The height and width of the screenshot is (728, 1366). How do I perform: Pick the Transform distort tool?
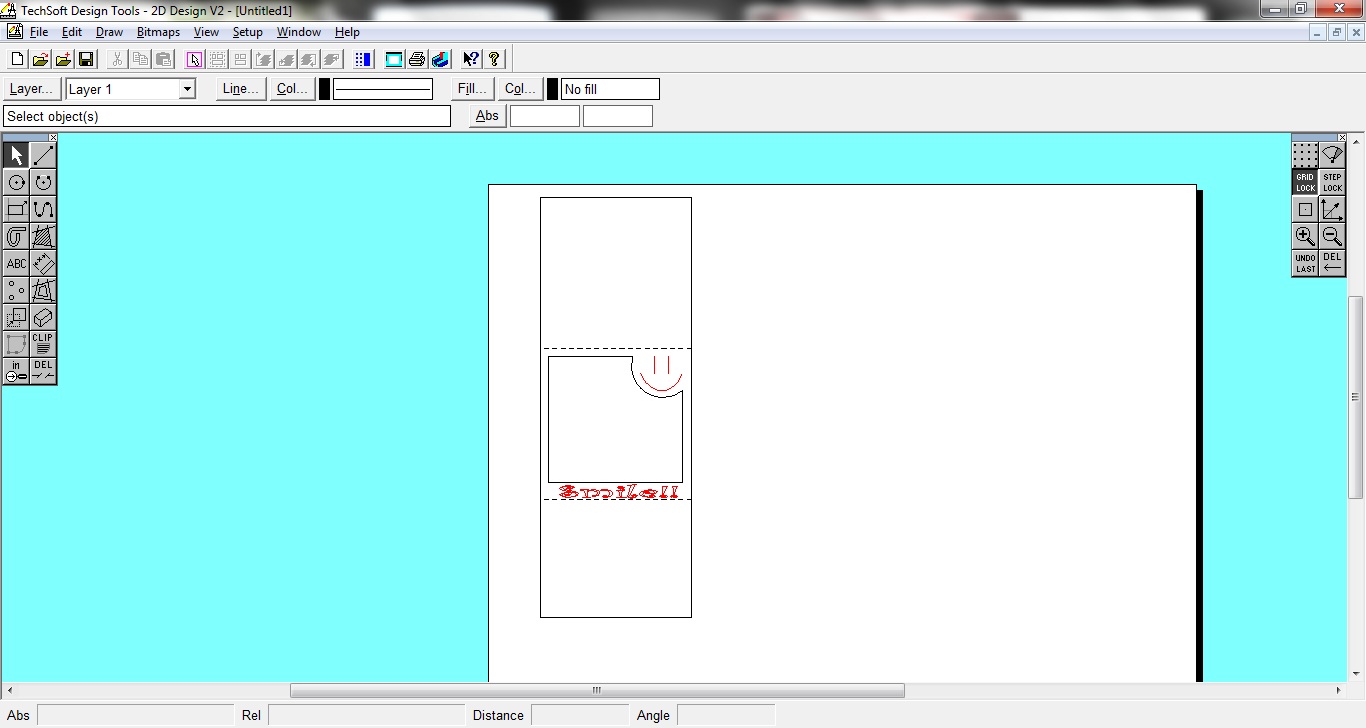pyautogui.click(x=43, y=290)
